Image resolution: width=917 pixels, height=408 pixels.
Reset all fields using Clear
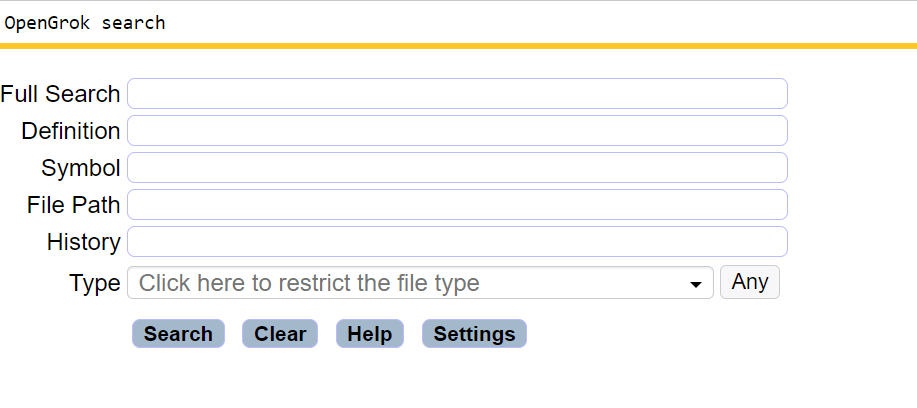(x=280, y=334)
